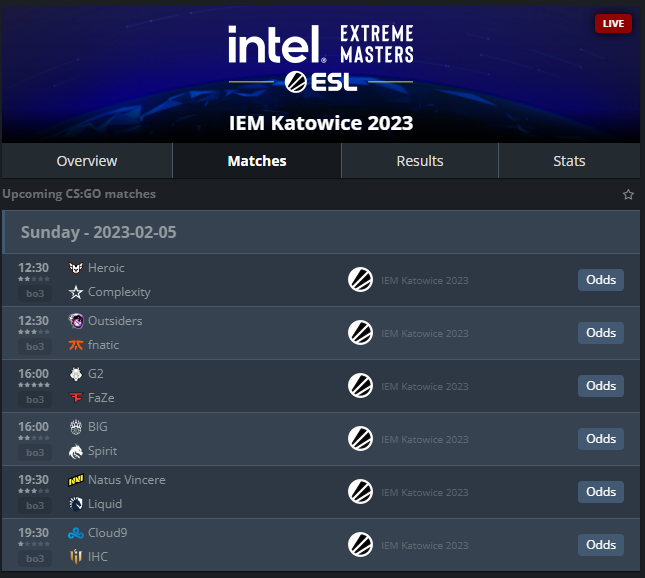Click the FaZe red logo

tap(76, 398)
